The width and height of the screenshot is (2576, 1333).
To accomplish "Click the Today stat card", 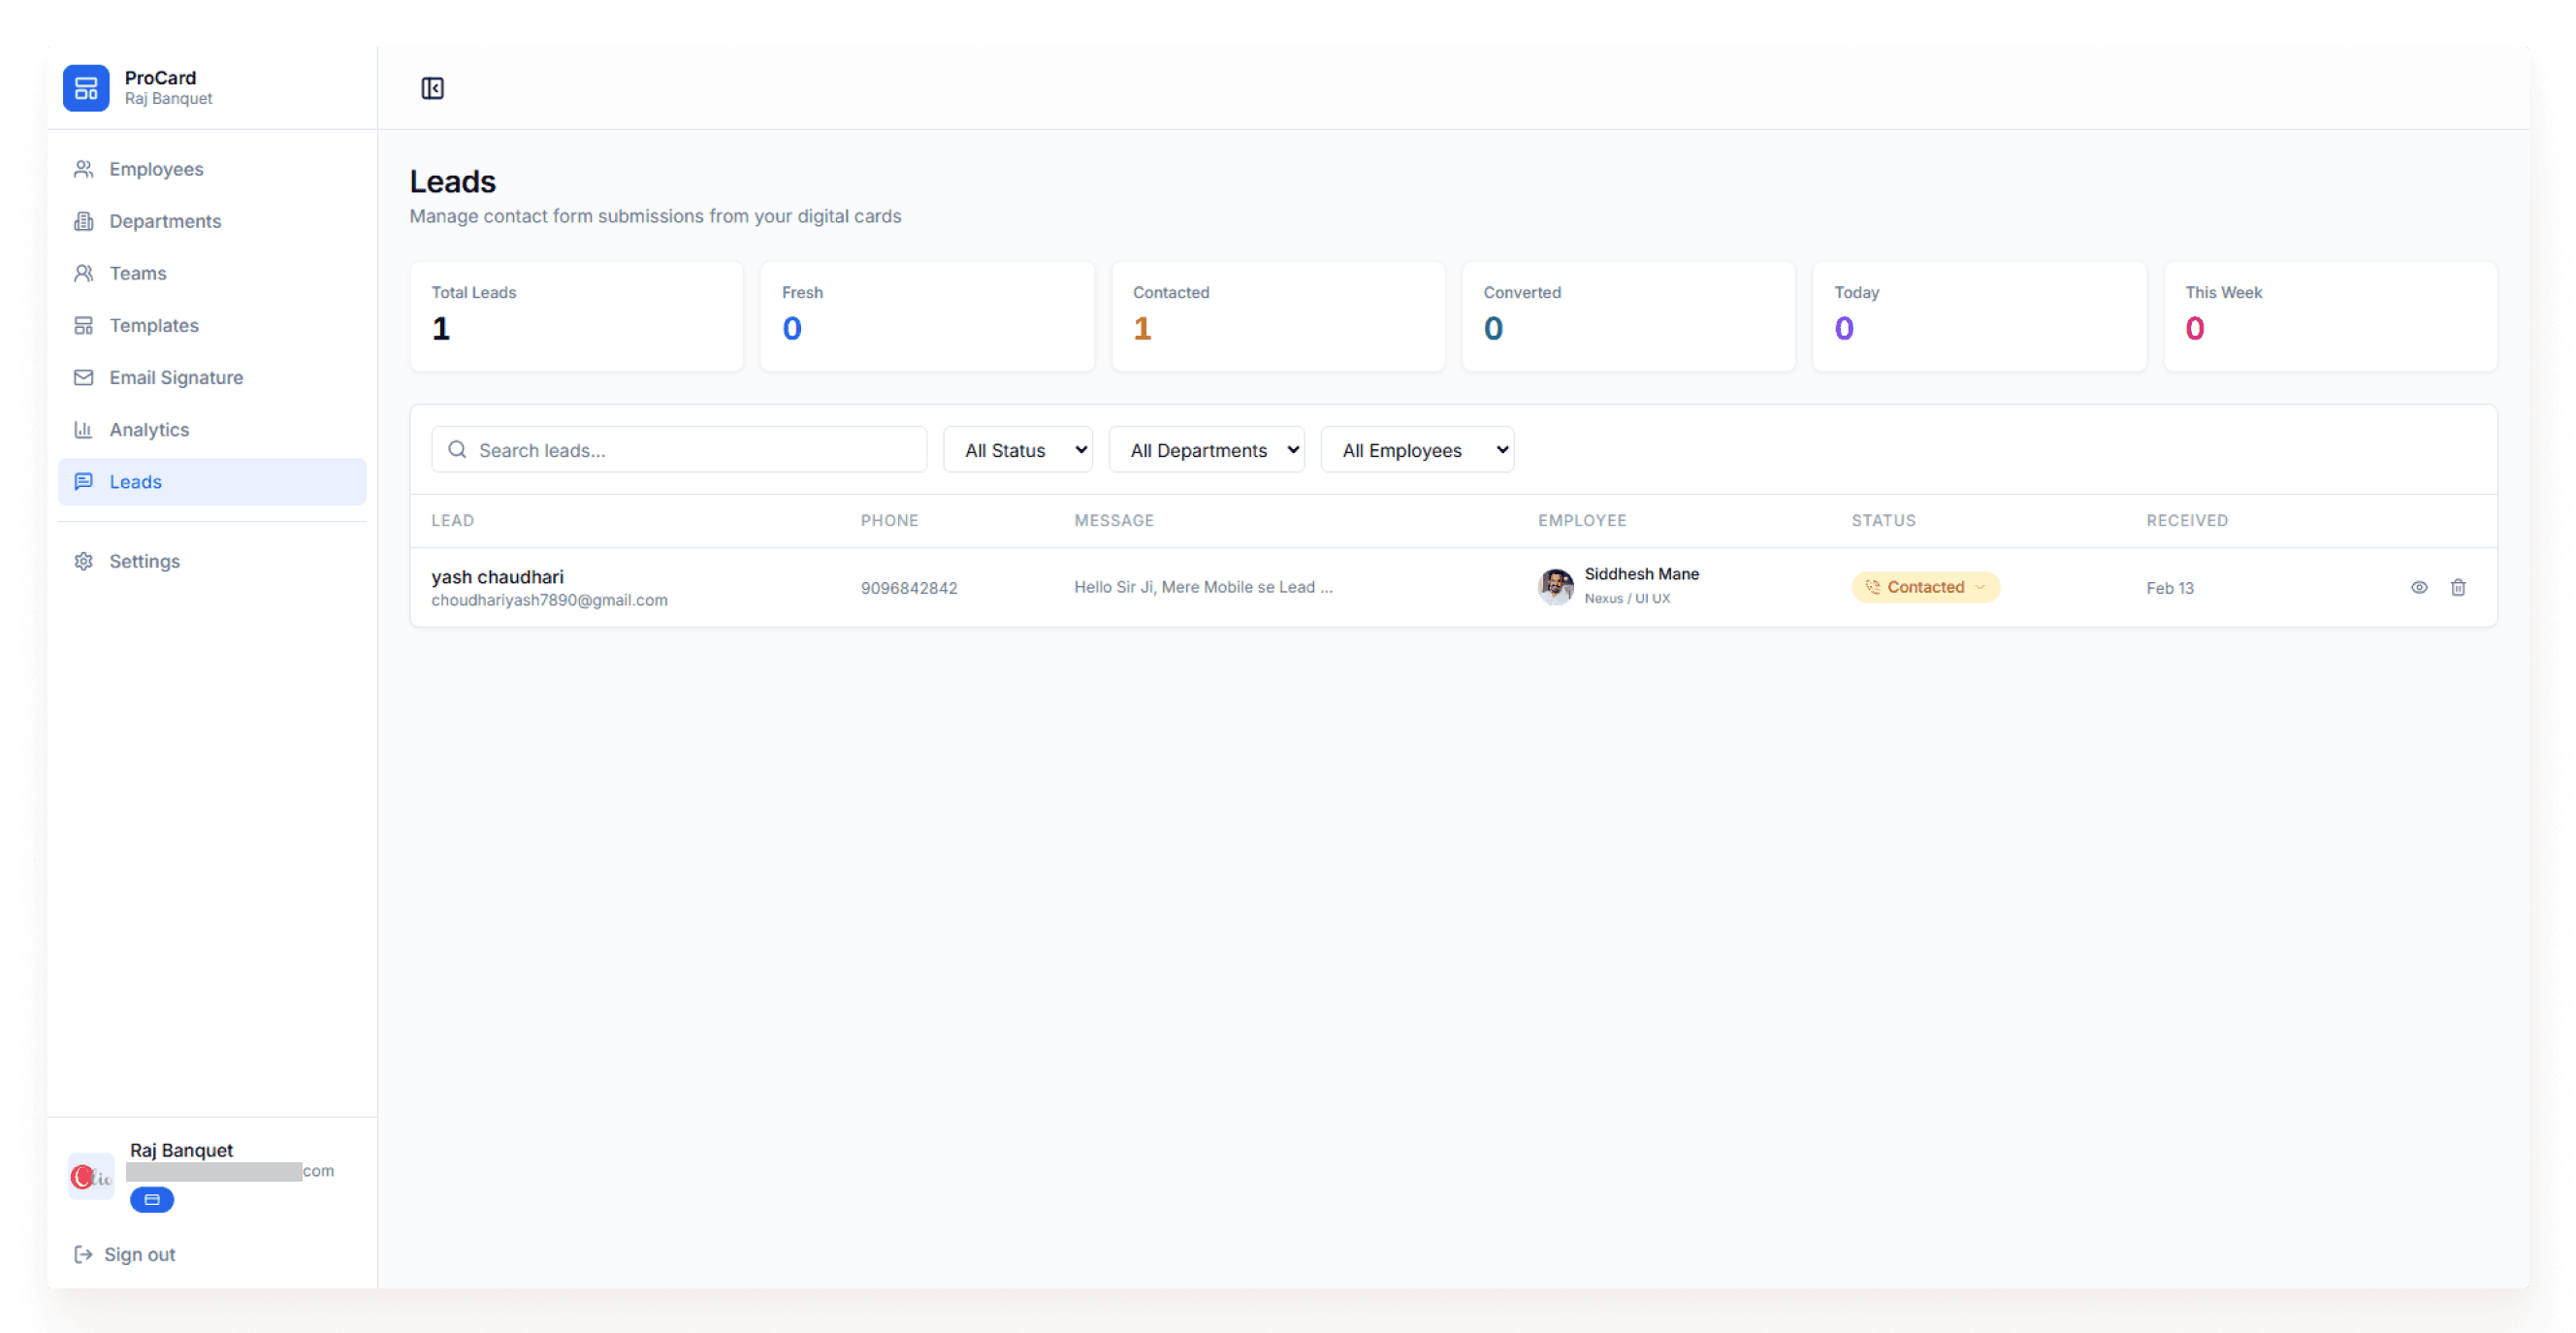I will coord(1979,316).
